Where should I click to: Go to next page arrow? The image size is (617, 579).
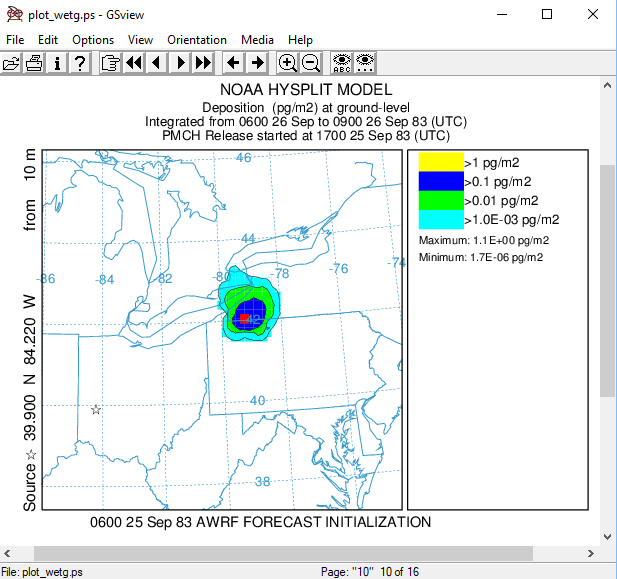click(180, 63)
